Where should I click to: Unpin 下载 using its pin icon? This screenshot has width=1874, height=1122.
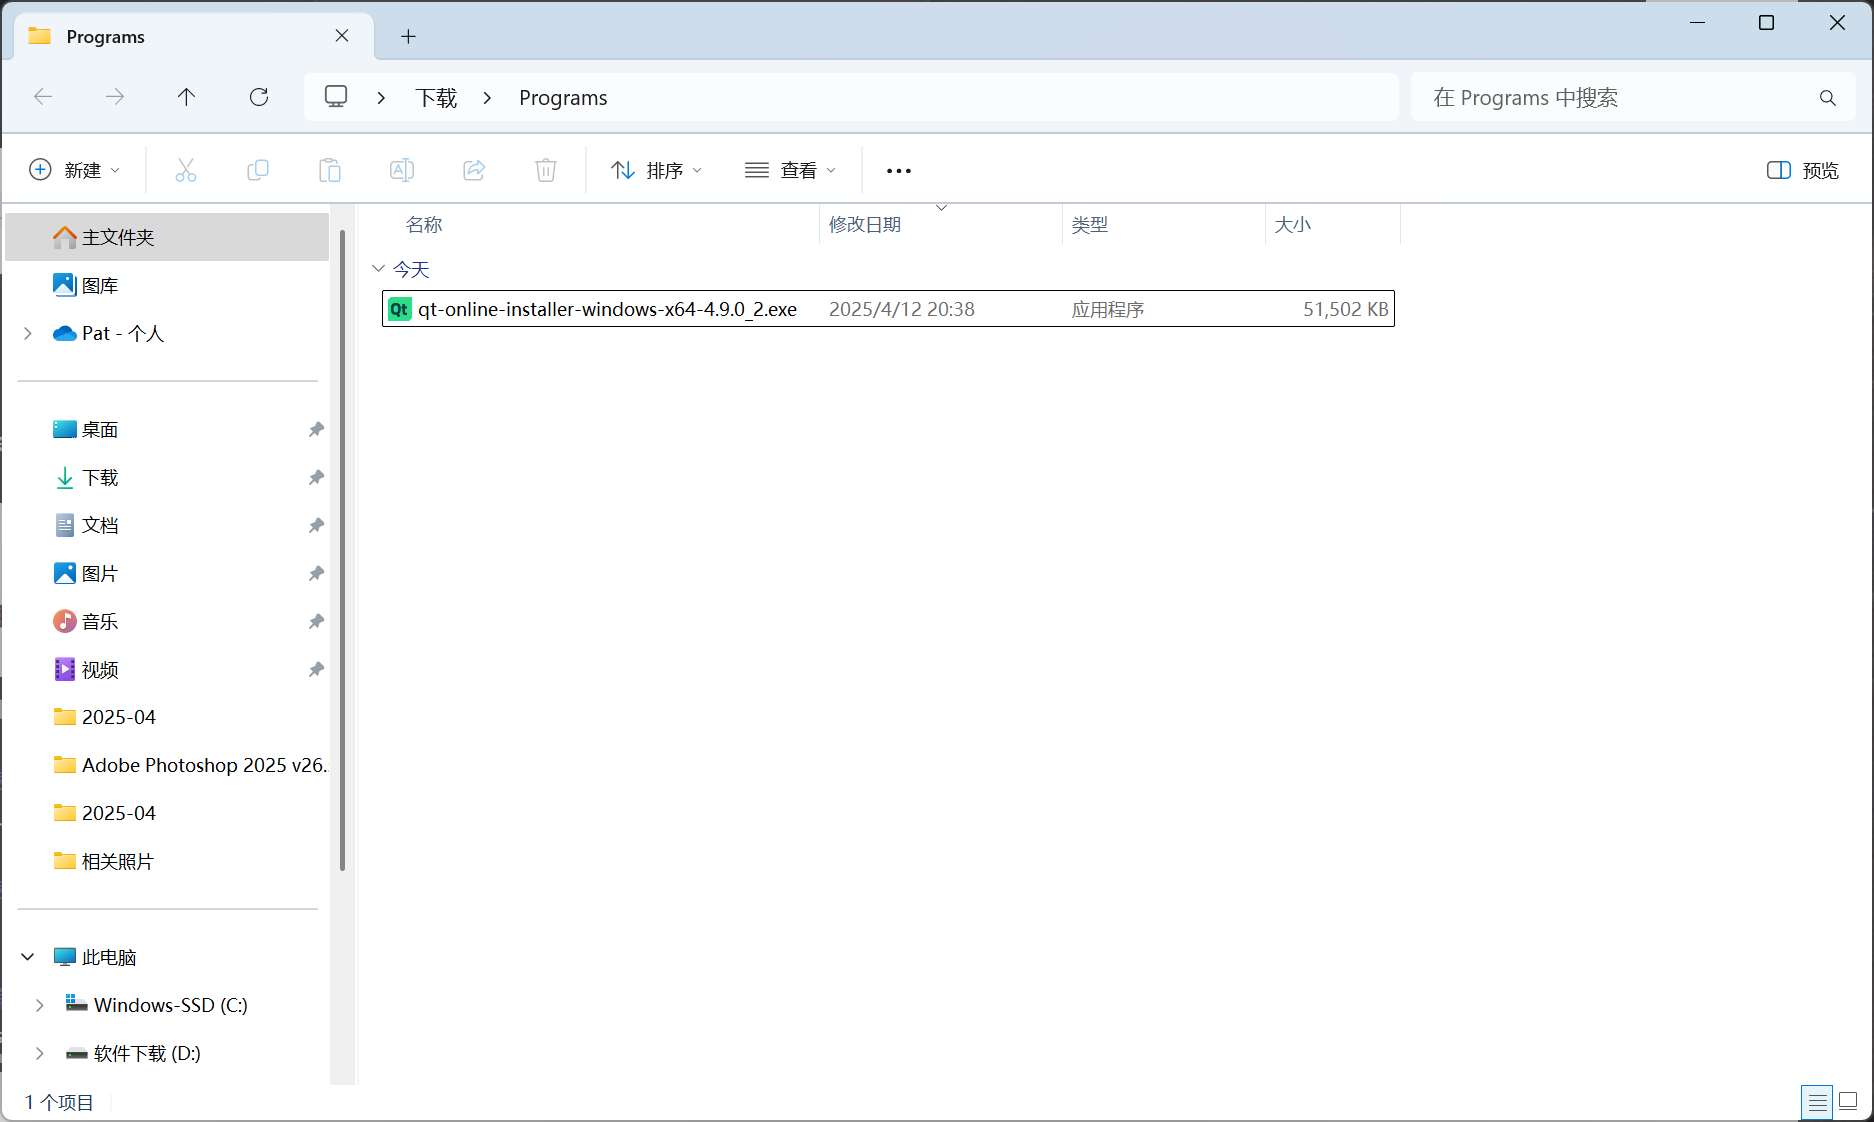point(316,477)
